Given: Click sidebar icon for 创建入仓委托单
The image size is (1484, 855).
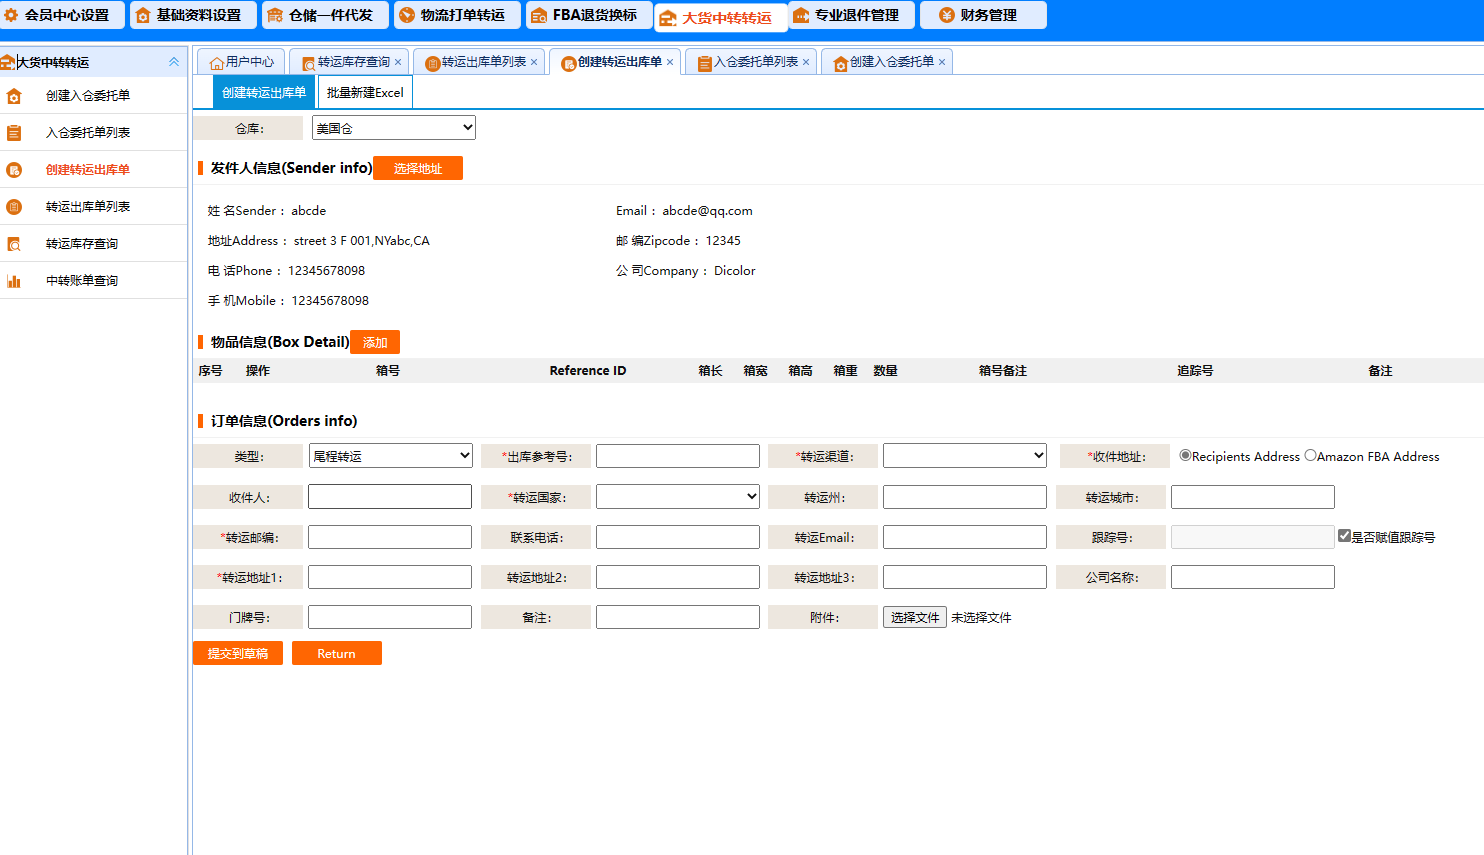Looking at the screenshot, I should 14,96.
